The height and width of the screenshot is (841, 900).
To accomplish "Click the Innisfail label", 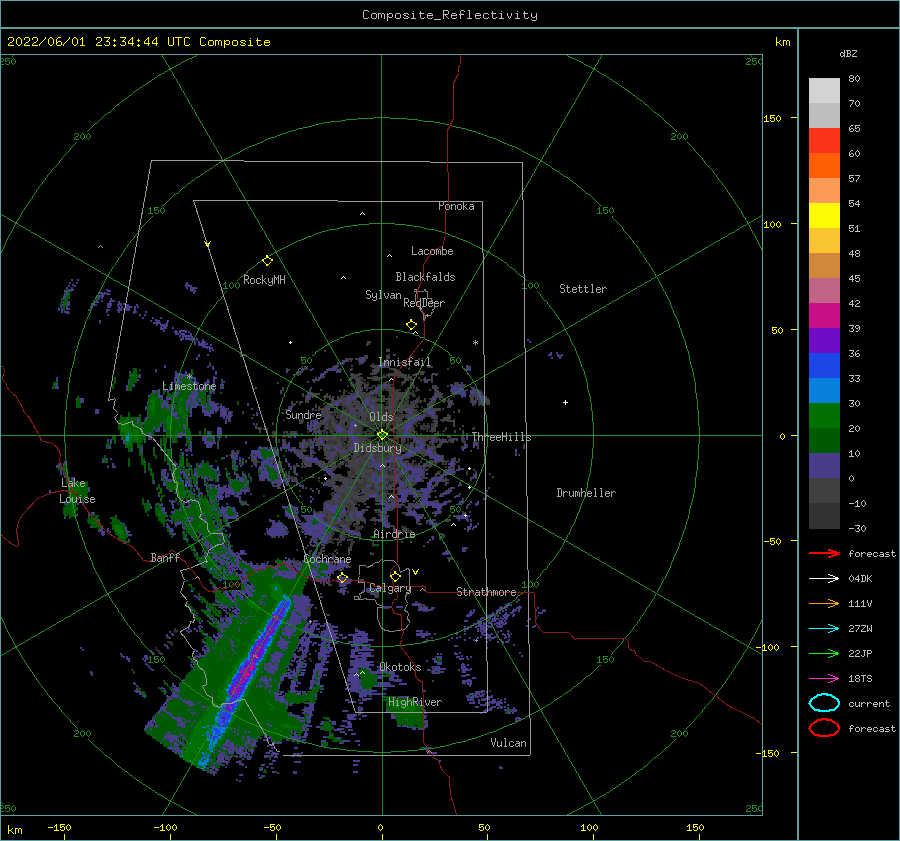I will coord(405,362).
